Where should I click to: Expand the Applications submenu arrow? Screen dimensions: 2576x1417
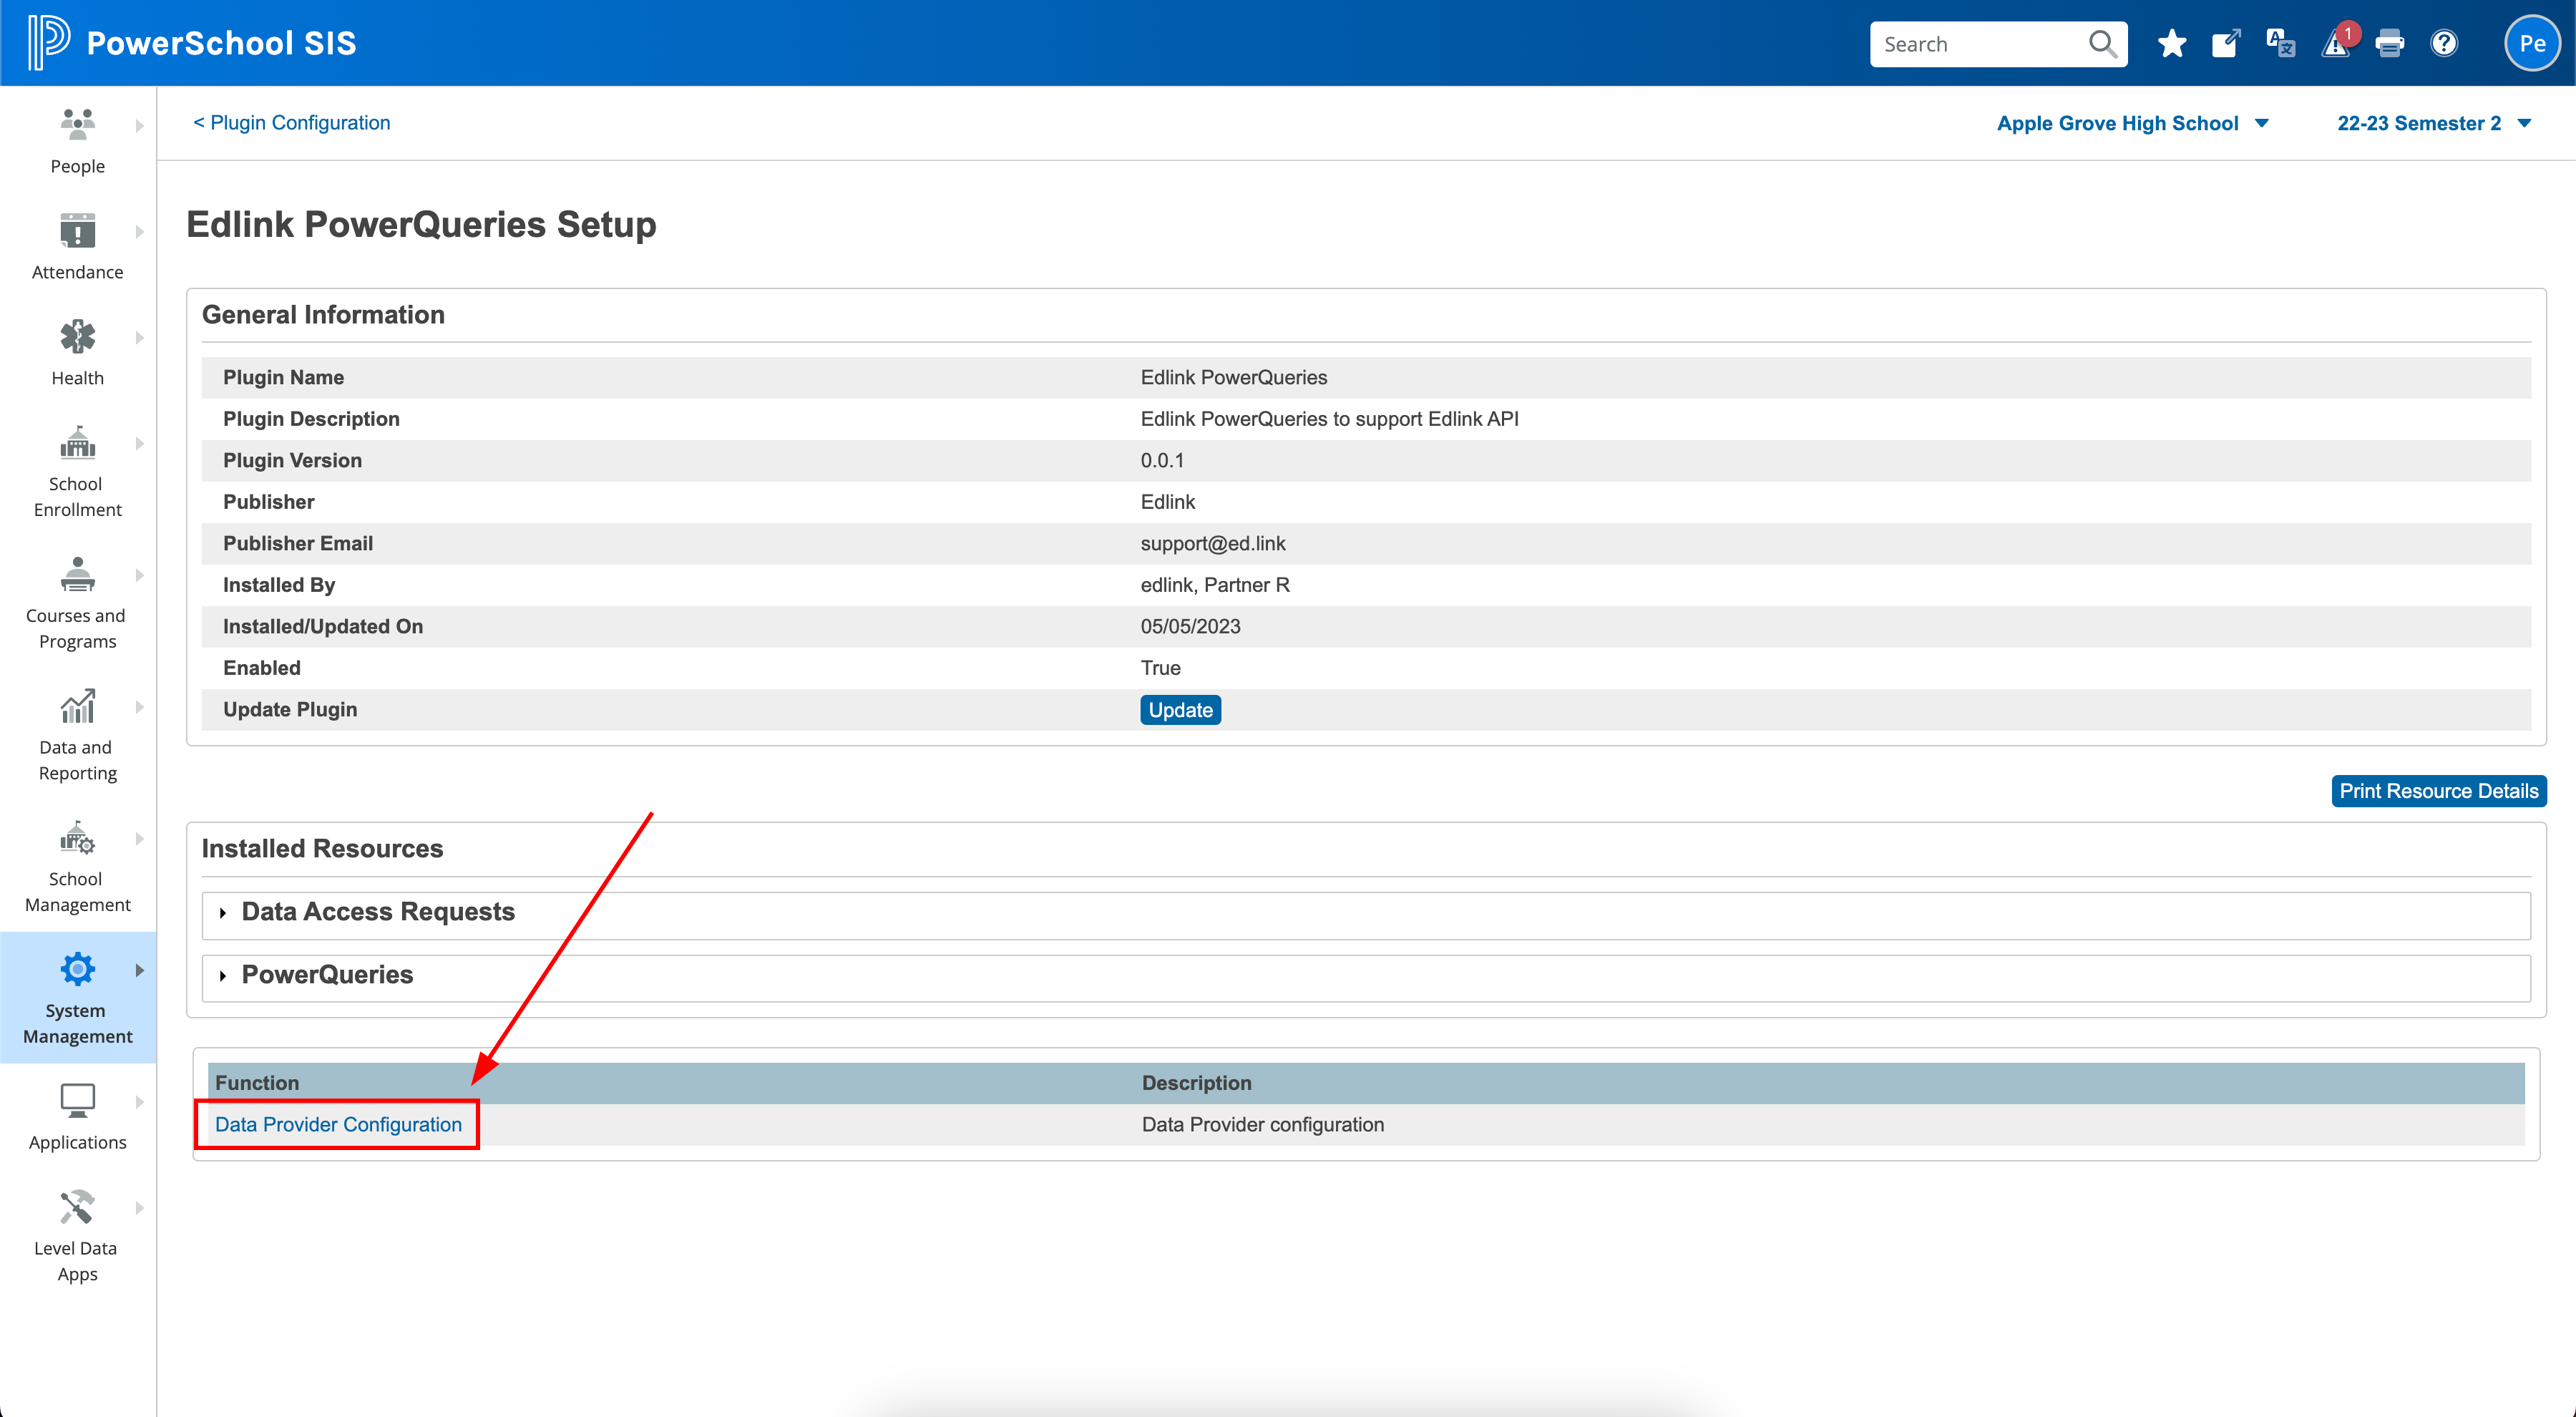139,1102
